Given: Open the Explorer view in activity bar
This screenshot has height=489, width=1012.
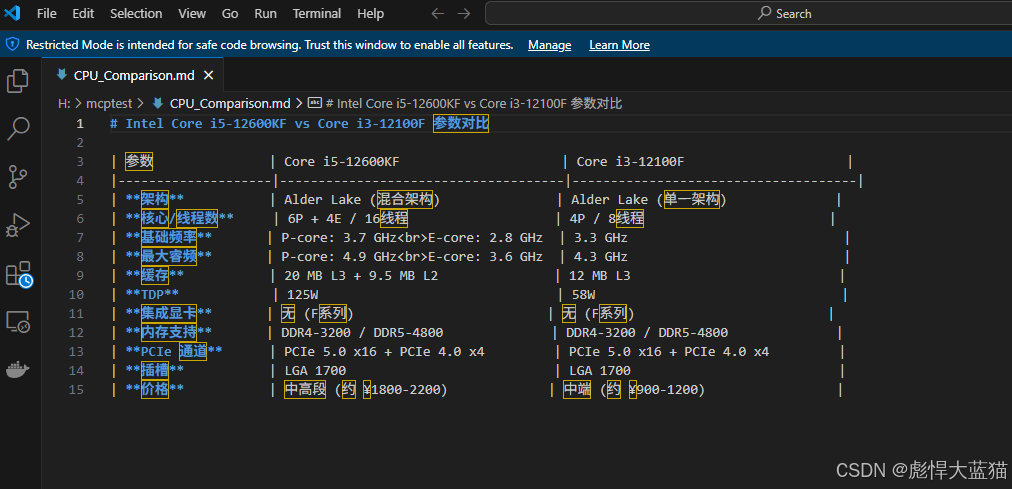Looking at the screenshot, I should point(18,81).
